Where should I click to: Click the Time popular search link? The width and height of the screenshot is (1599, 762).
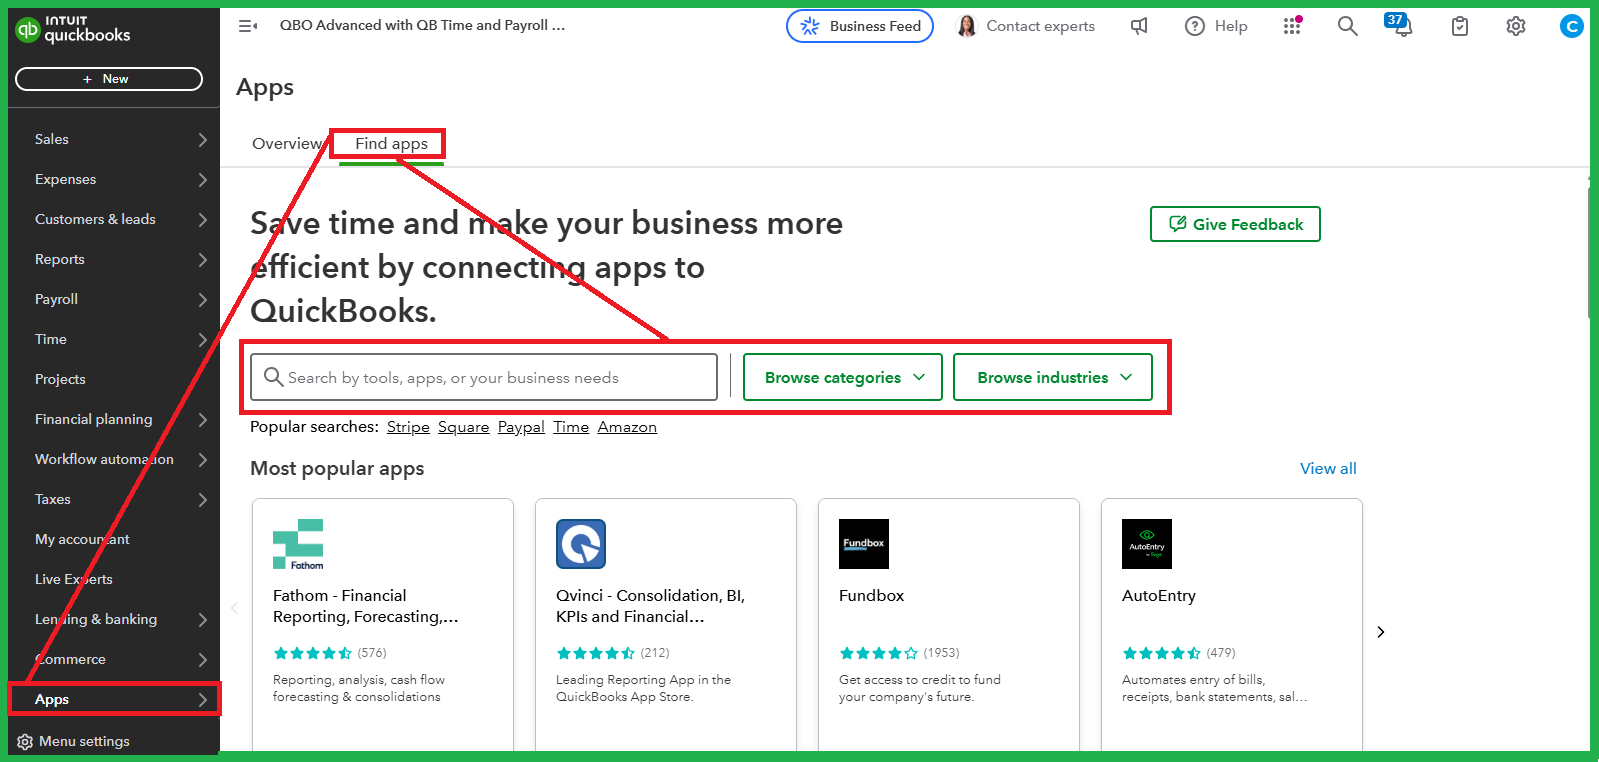(571, 427)
